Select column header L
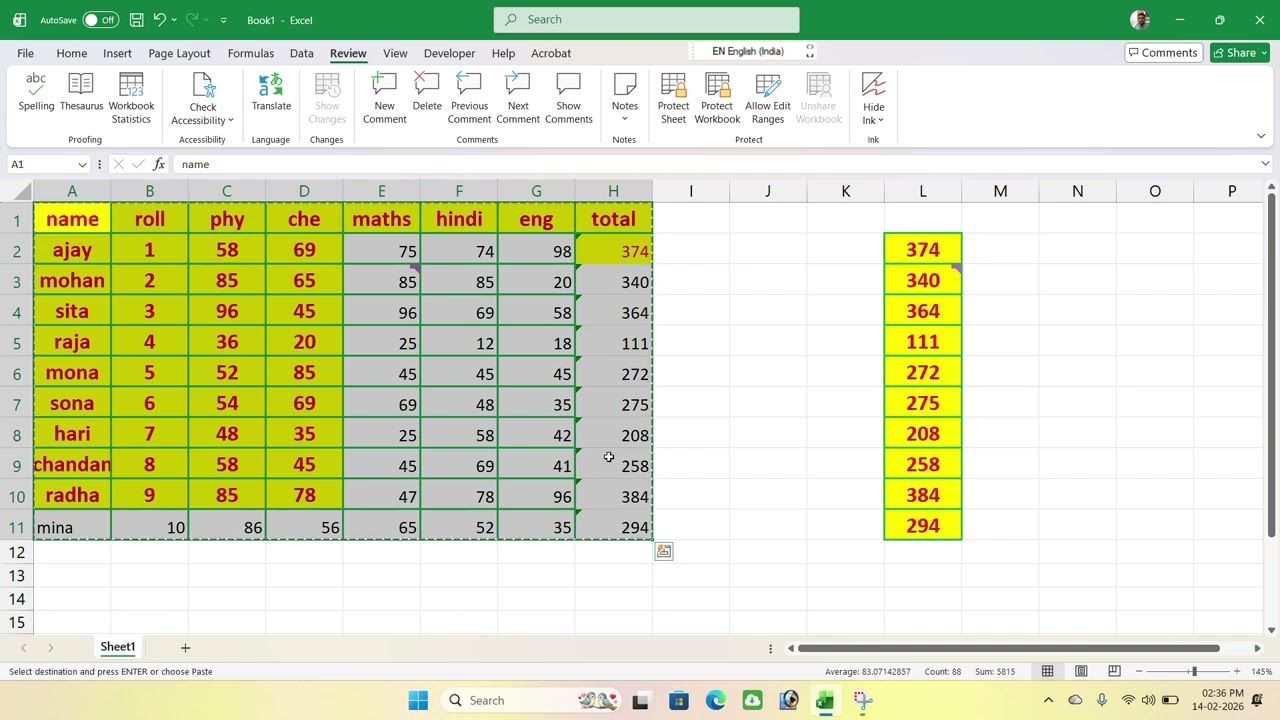The height and width of the screenshot is (720, 1280). pyautogui.click(x=922, y=191)
